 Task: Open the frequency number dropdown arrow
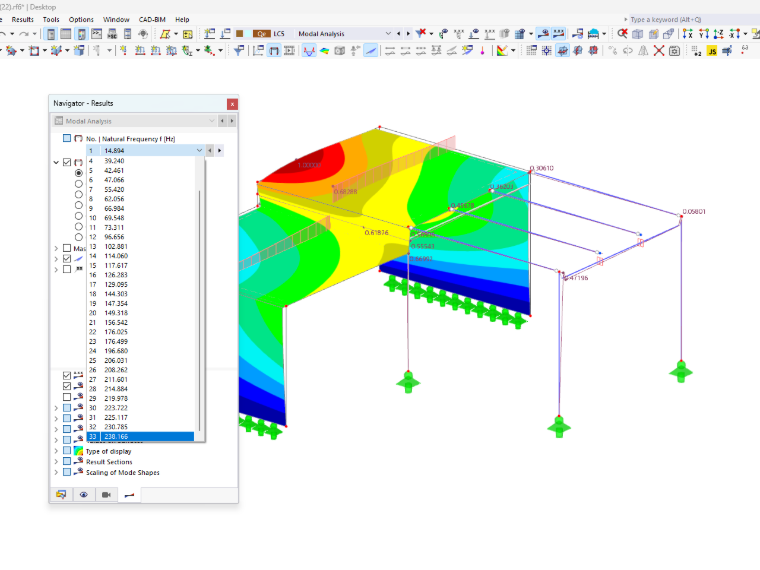point(199,151)
